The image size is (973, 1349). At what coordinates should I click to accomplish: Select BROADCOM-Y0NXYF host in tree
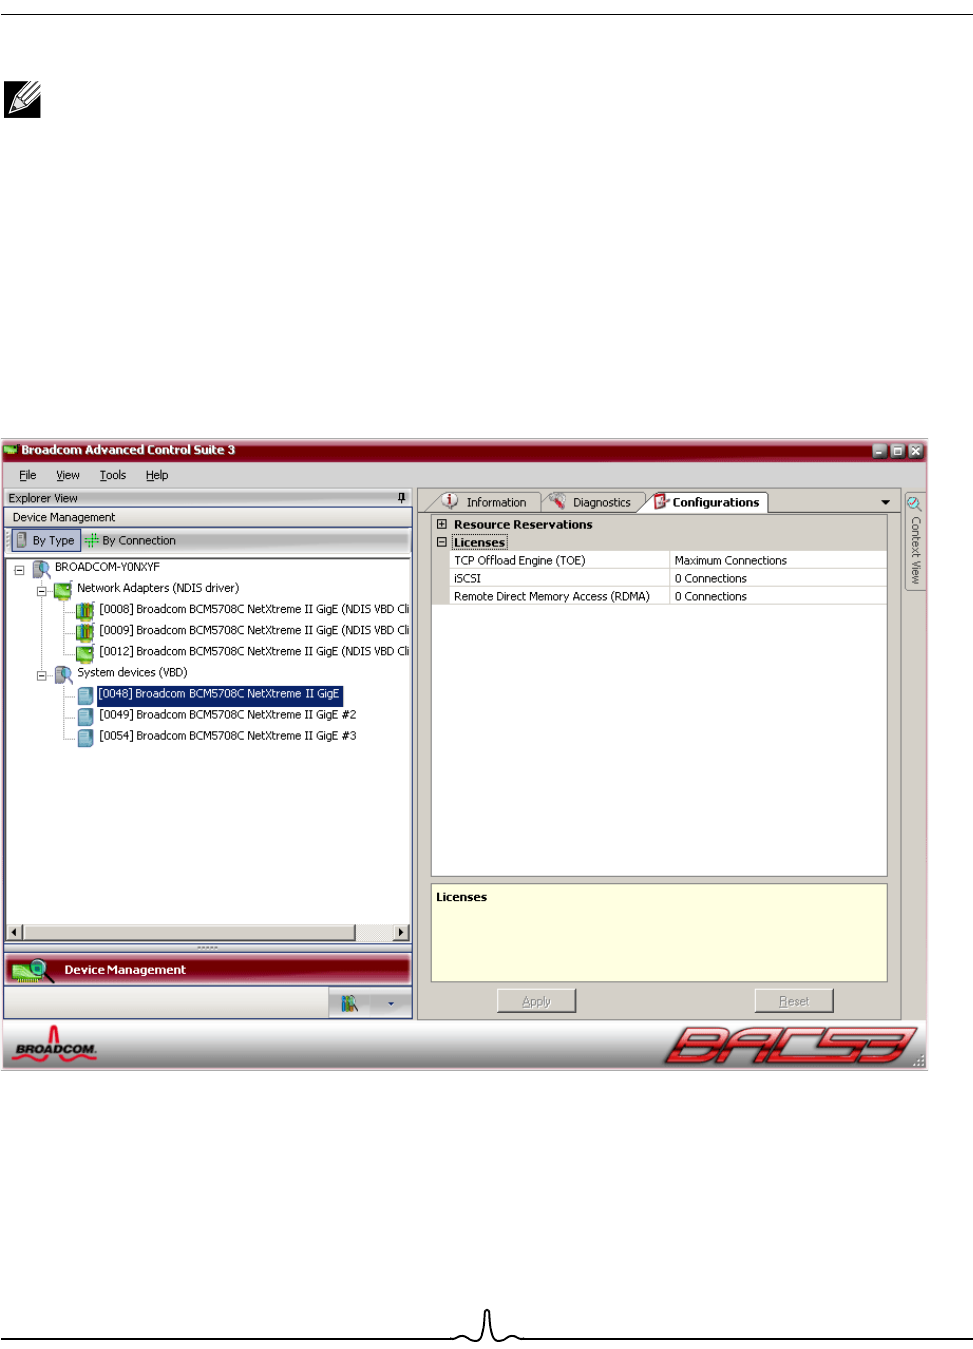point(107,567)
